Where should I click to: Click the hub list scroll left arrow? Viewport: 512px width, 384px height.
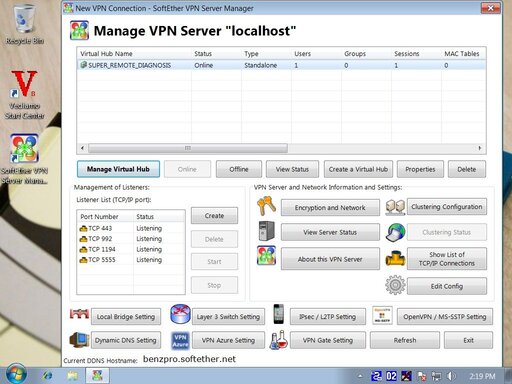(x=83, y=148)
